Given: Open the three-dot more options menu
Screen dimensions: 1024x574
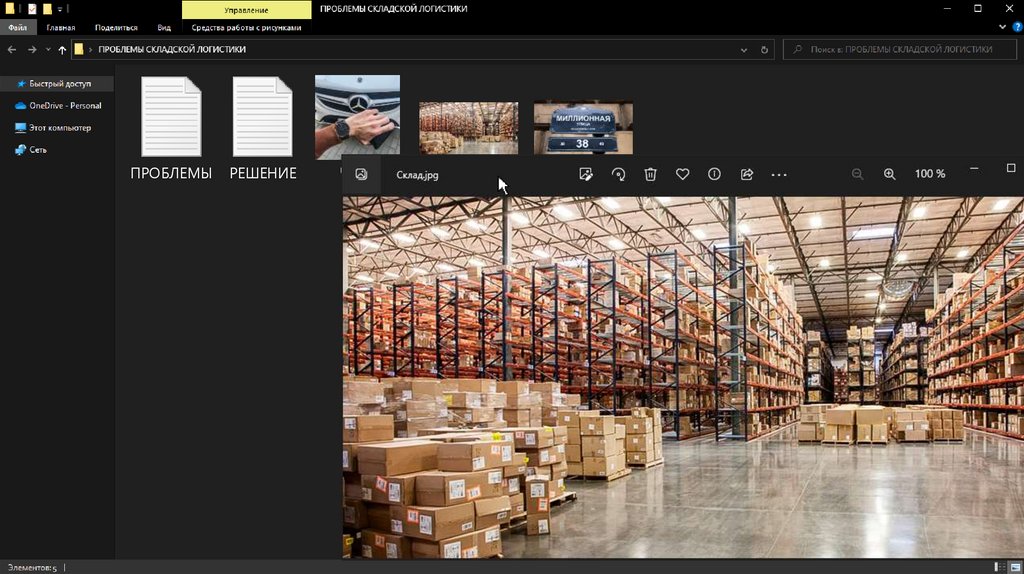Looking at the screenshot, I should click(779, 175).
